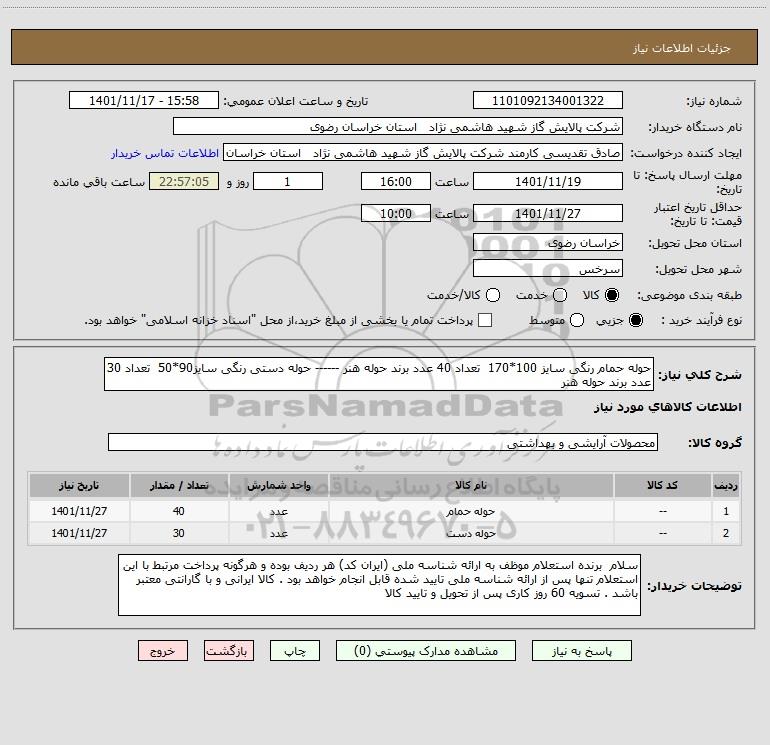
Task: Click the خروج exit button
Action: coord(163,651)
